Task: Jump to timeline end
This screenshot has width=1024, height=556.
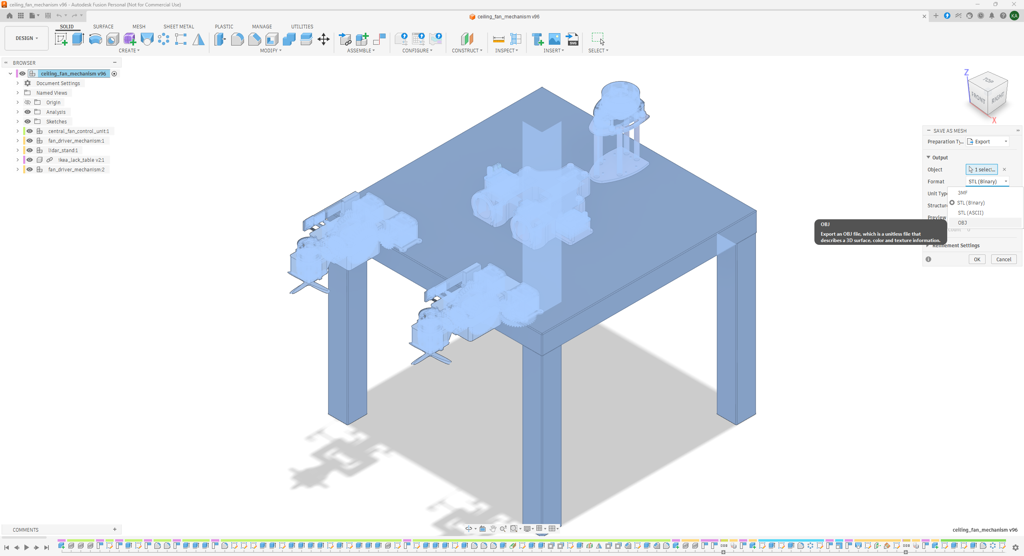Action: [46, 548]
